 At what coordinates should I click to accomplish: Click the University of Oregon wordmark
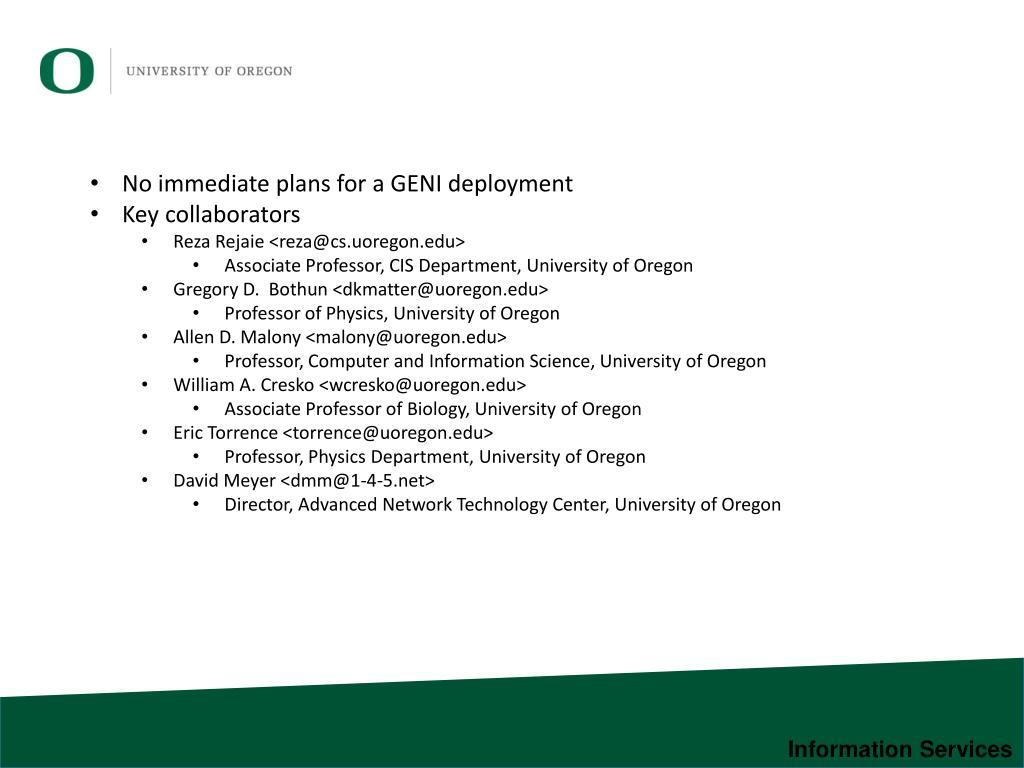click(x=209, y=71)
